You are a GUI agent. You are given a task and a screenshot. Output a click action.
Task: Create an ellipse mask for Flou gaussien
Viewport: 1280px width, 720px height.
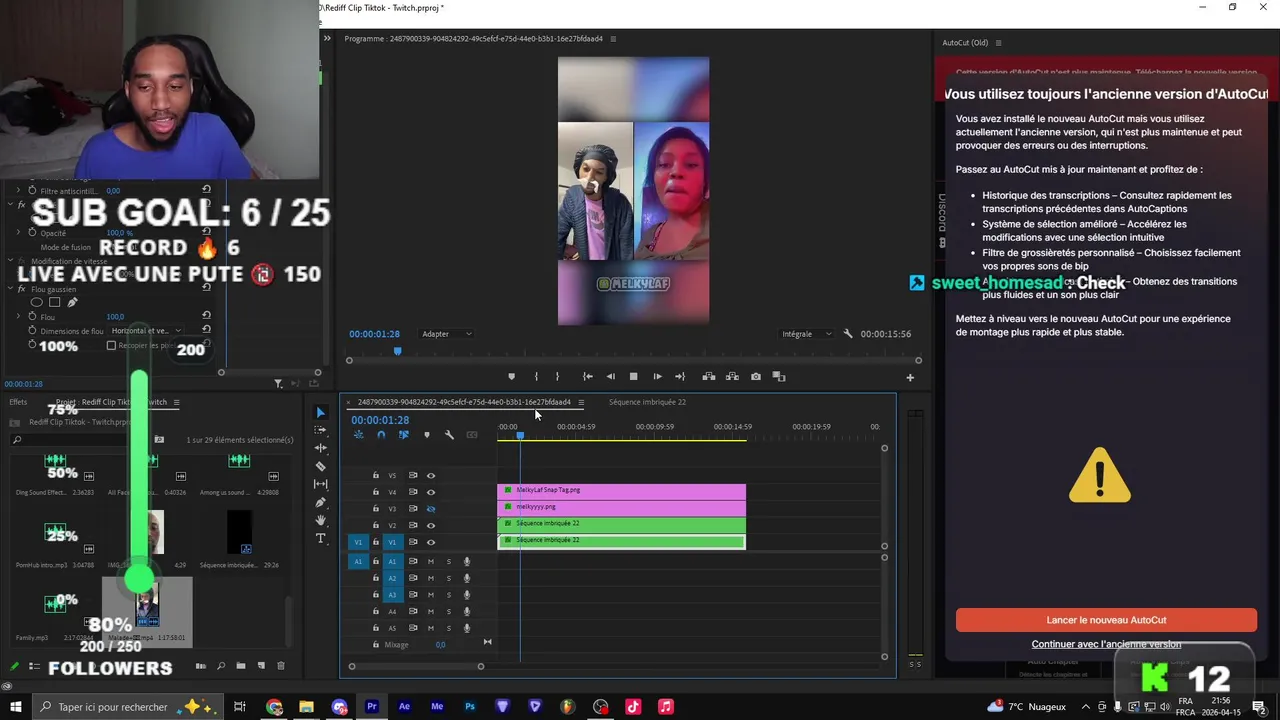click(37, 302)
